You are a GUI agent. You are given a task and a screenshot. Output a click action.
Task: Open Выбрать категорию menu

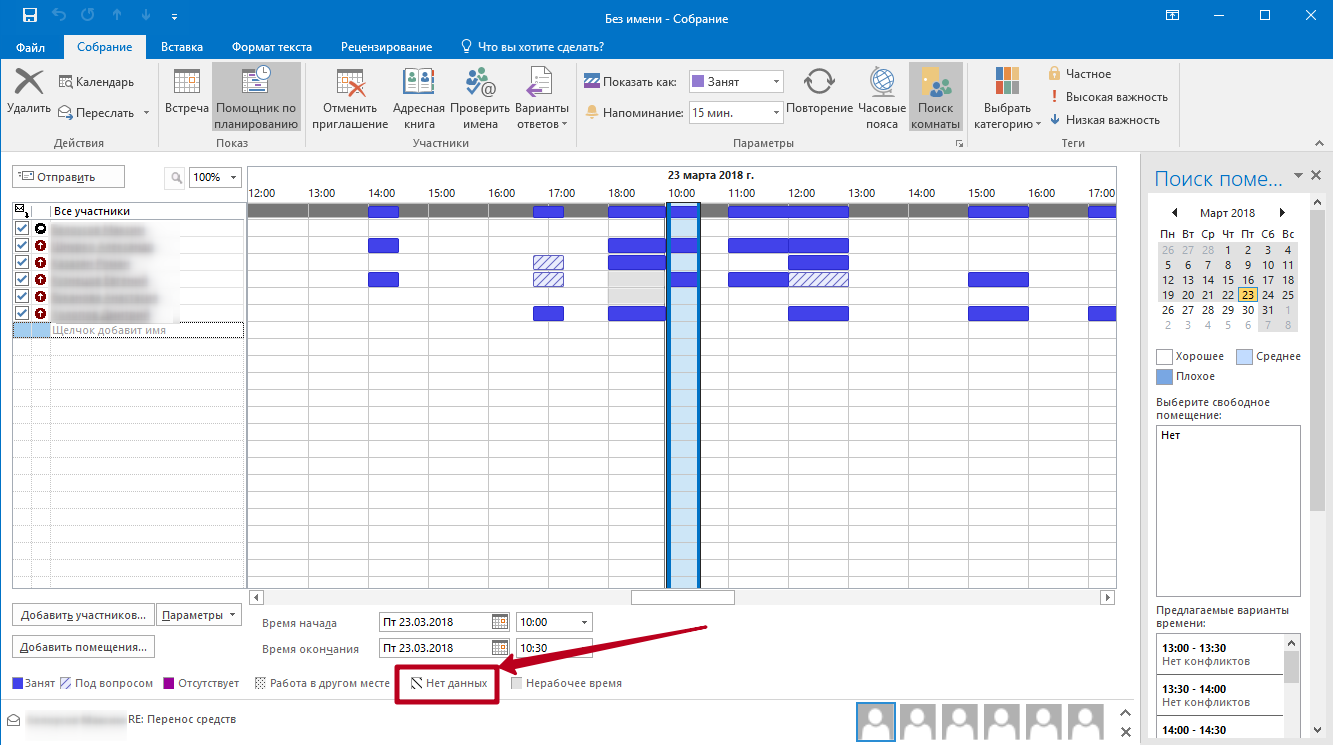point(1007,99)
